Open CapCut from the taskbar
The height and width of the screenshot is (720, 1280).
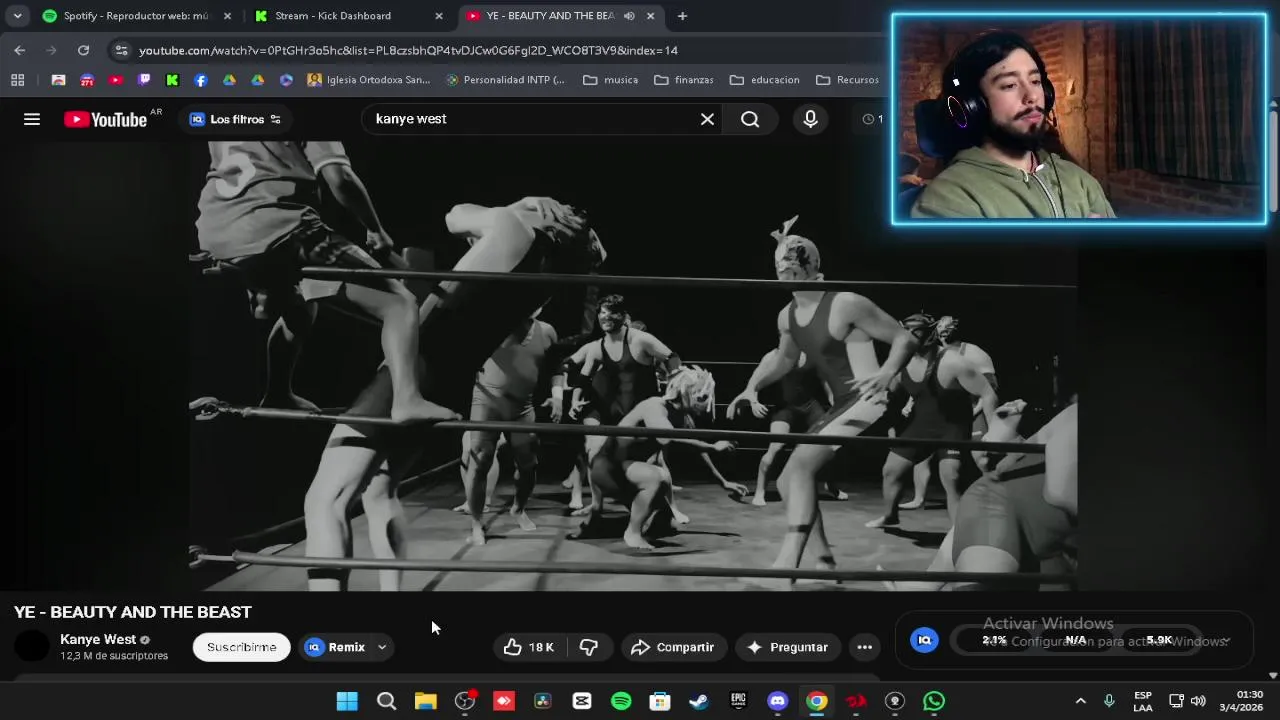tap(582, 701)
